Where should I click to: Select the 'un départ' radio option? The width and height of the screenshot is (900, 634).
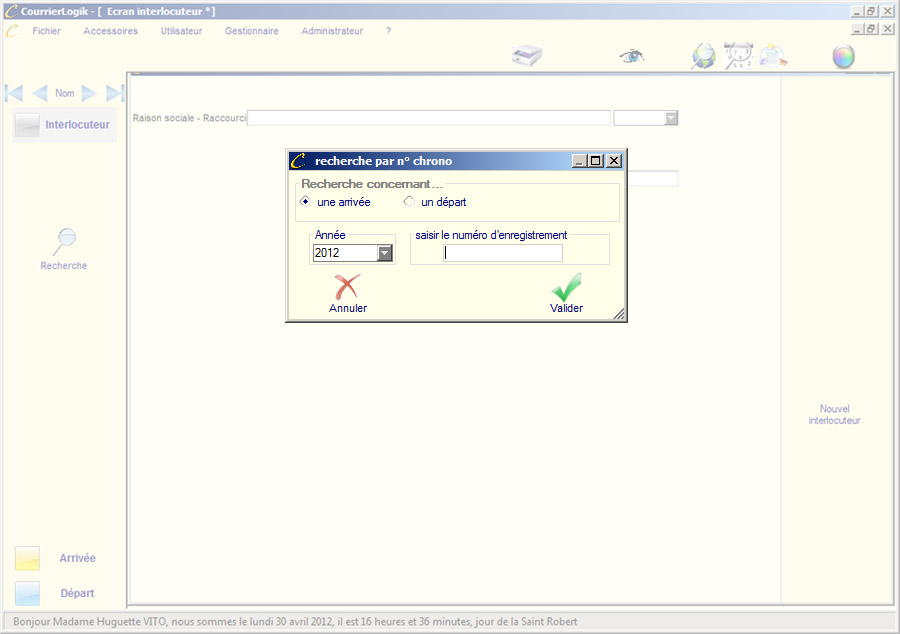pos(409,202)
